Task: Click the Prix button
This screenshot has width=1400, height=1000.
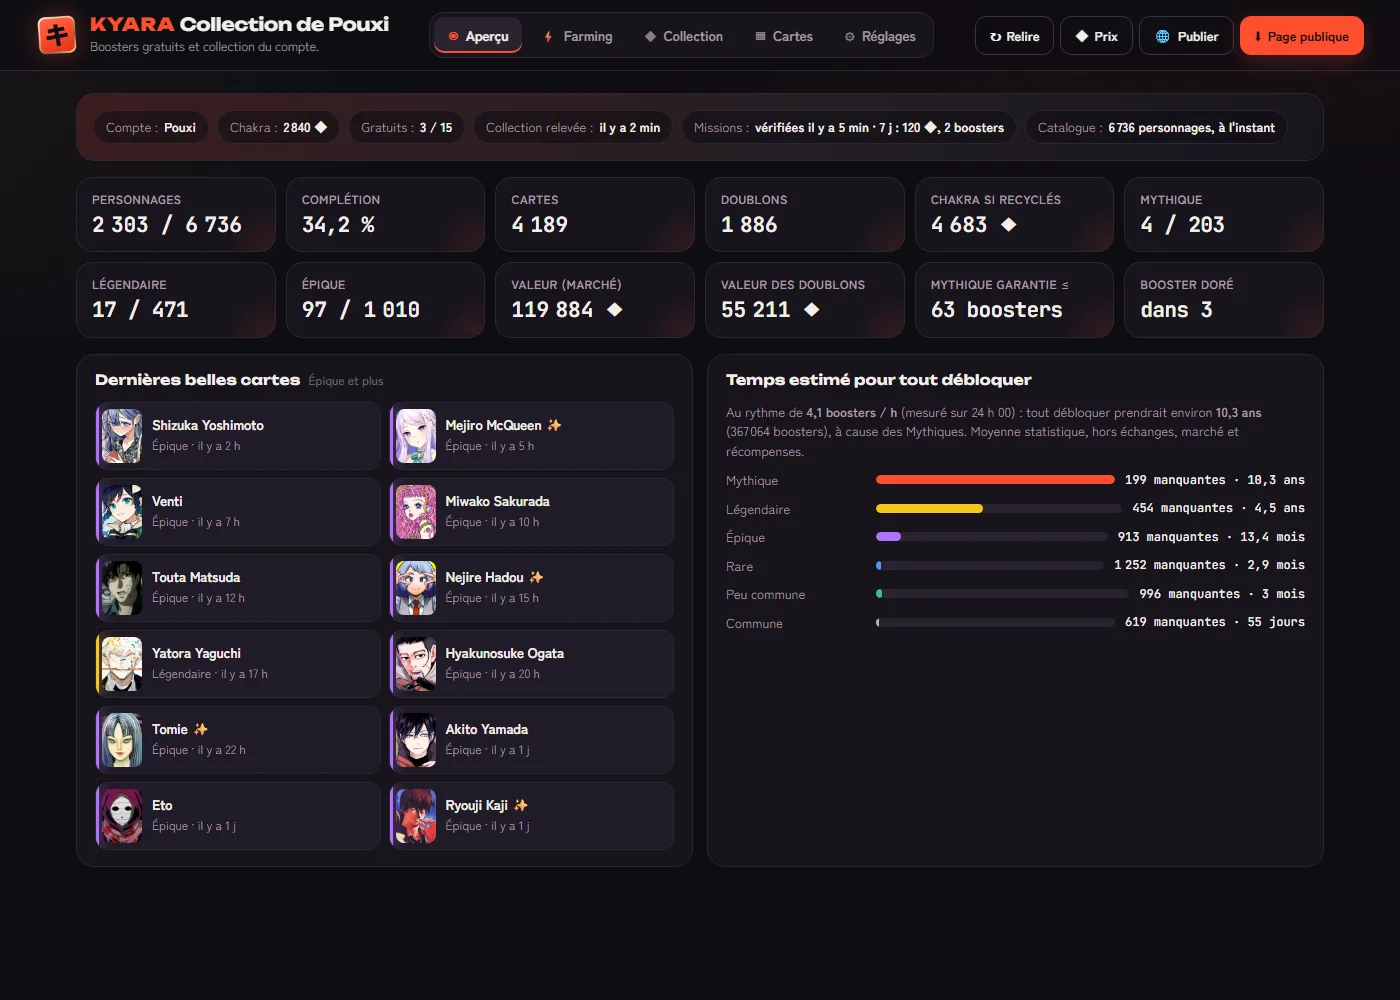Action: point(1096,36)
